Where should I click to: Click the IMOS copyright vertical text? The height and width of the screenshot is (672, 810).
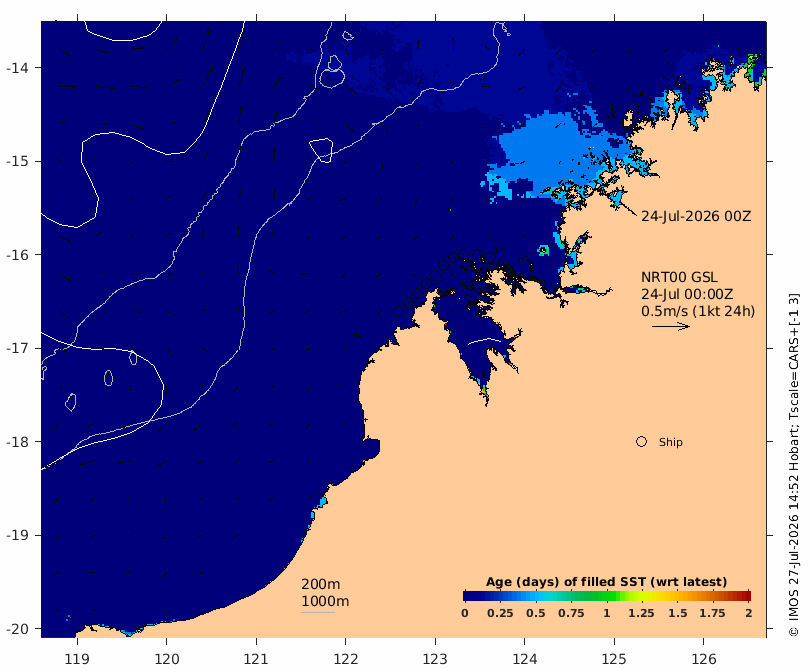(793, 465)
